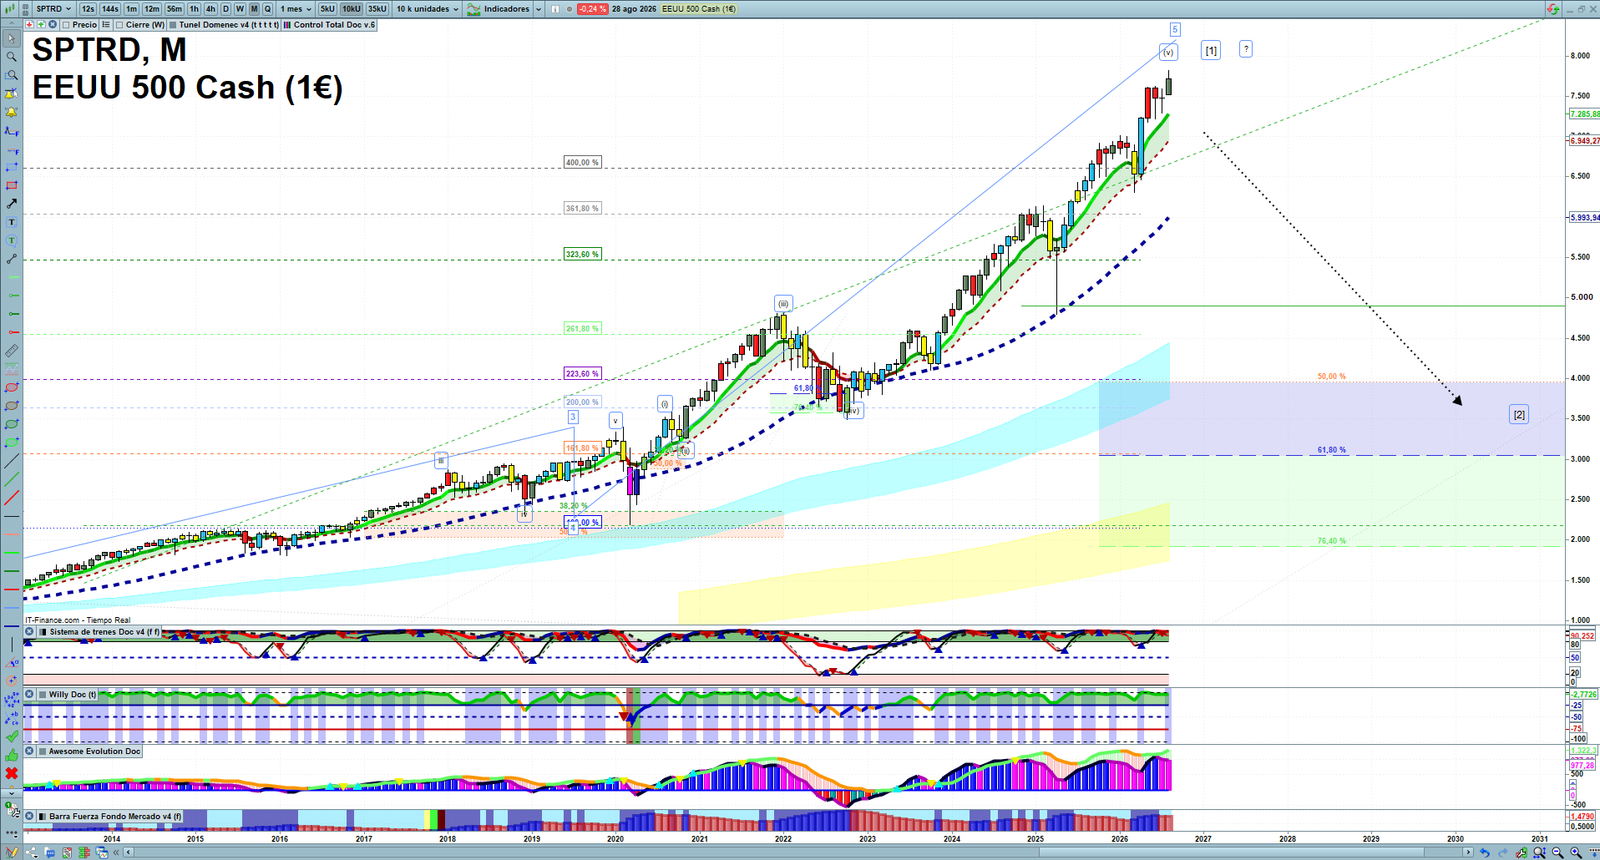
Task: Select the 35kU history units button
Action: pos(377,9)
